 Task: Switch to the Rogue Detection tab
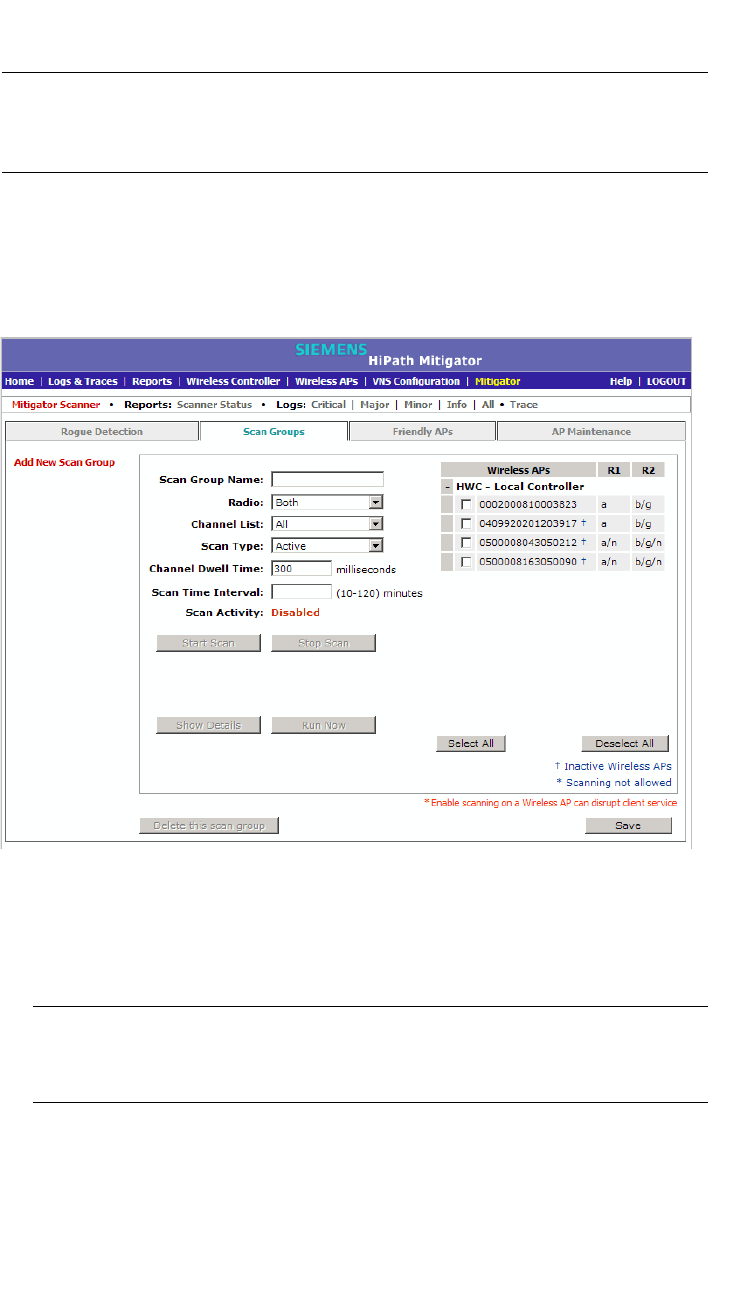point(102,432)
